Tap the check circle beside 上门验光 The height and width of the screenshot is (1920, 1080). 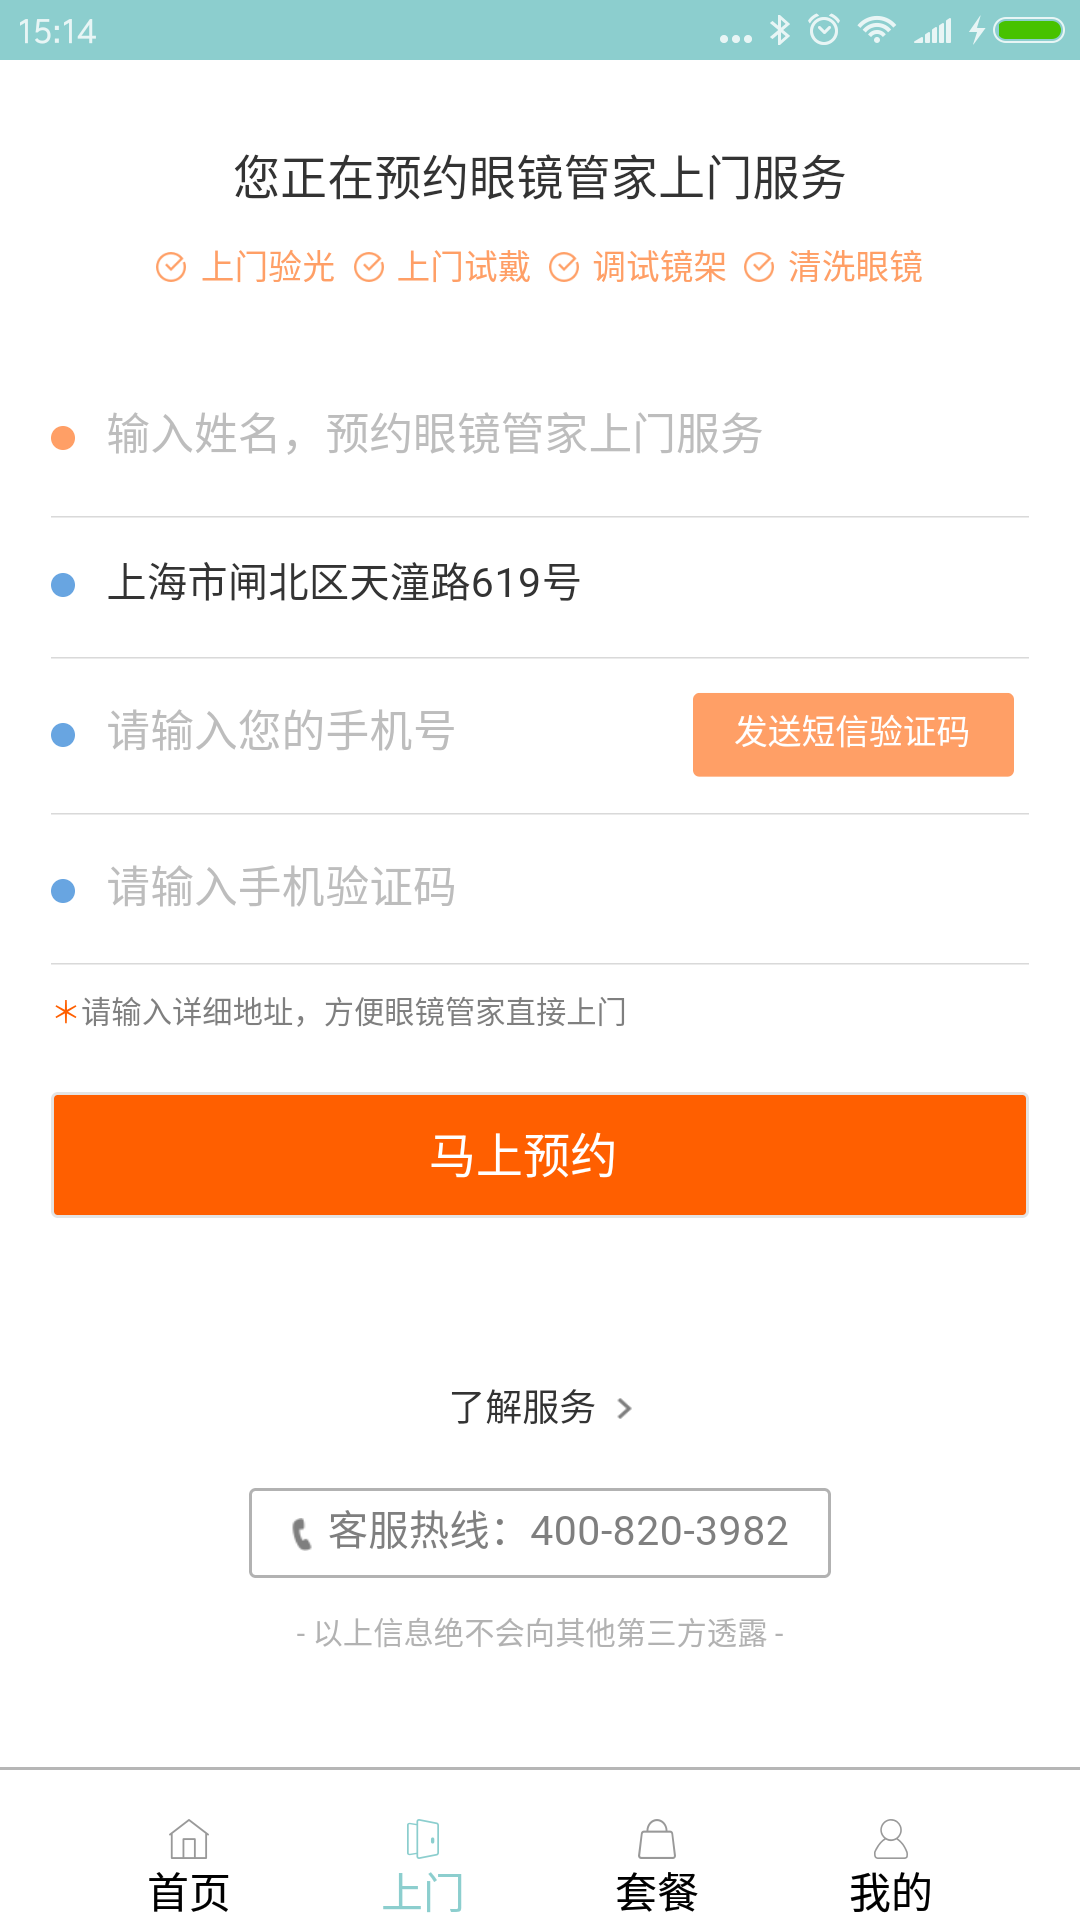[171, 268]
